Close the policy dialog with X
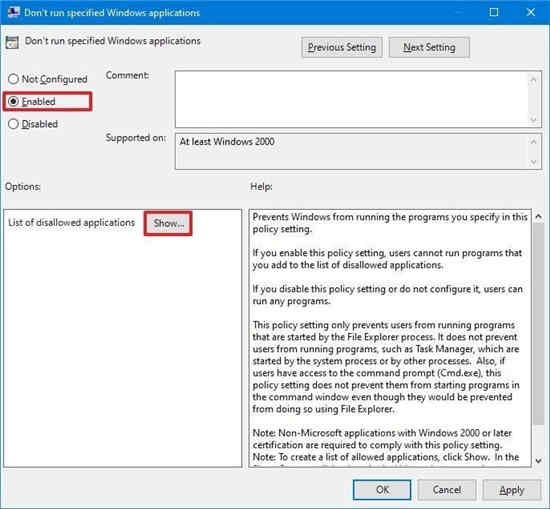 coord(531,12)
